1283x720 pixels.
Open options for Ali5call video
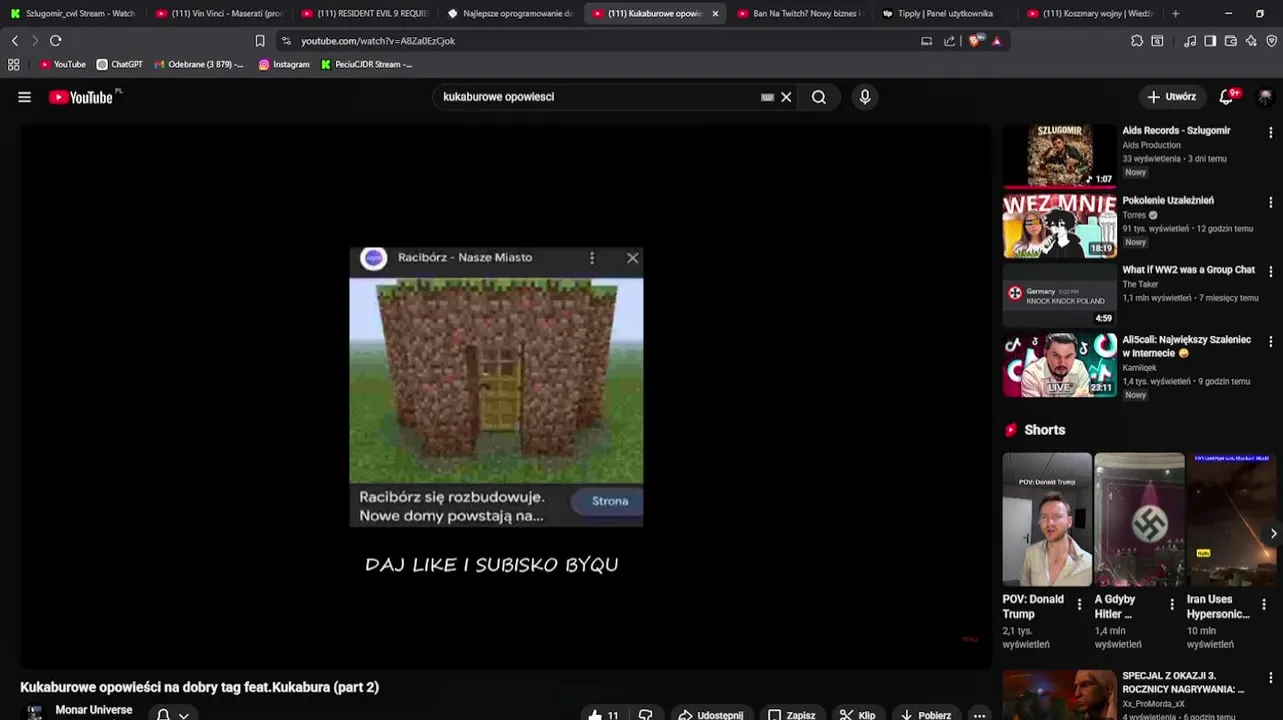point(1271,341)
